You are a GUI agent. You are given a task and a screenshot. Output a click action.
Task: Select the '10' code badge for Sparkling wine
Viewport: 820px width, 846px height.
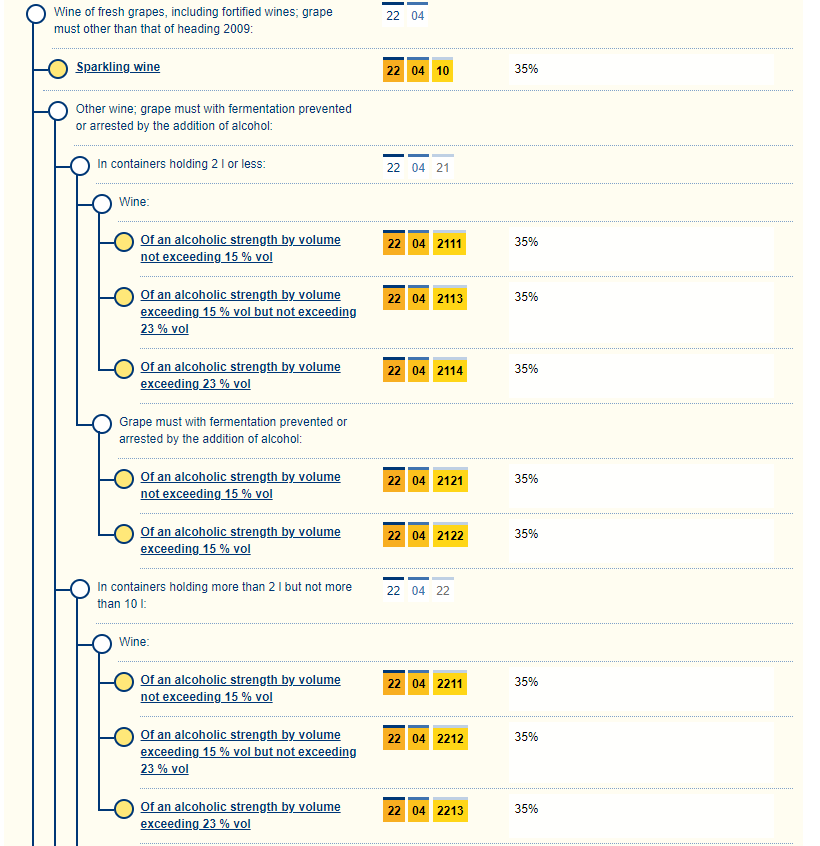(443, 71)
